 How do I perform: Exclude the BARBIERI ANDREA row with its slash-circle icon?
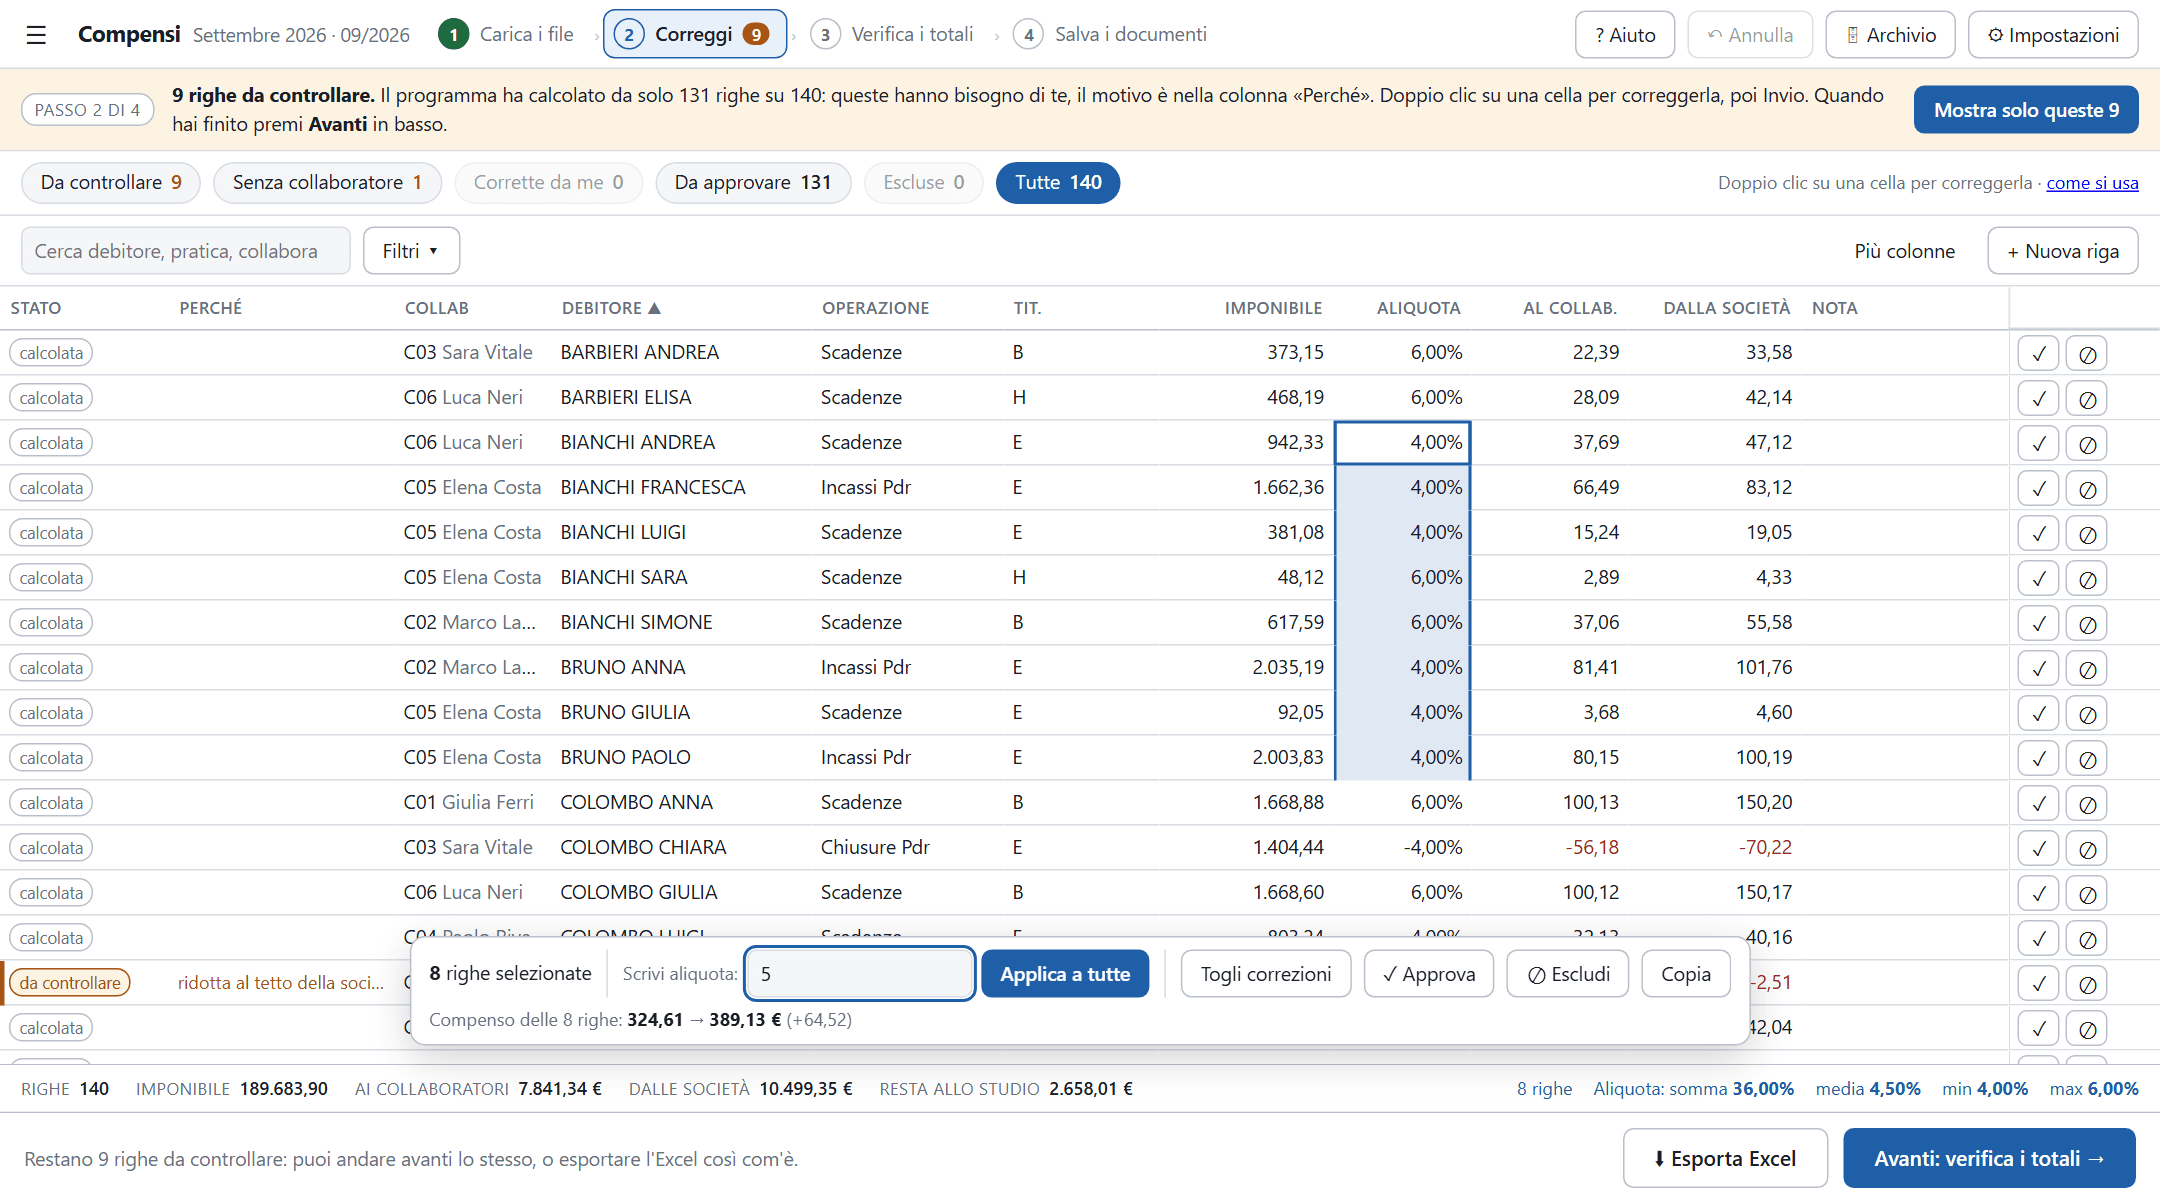pos(2087,353)
